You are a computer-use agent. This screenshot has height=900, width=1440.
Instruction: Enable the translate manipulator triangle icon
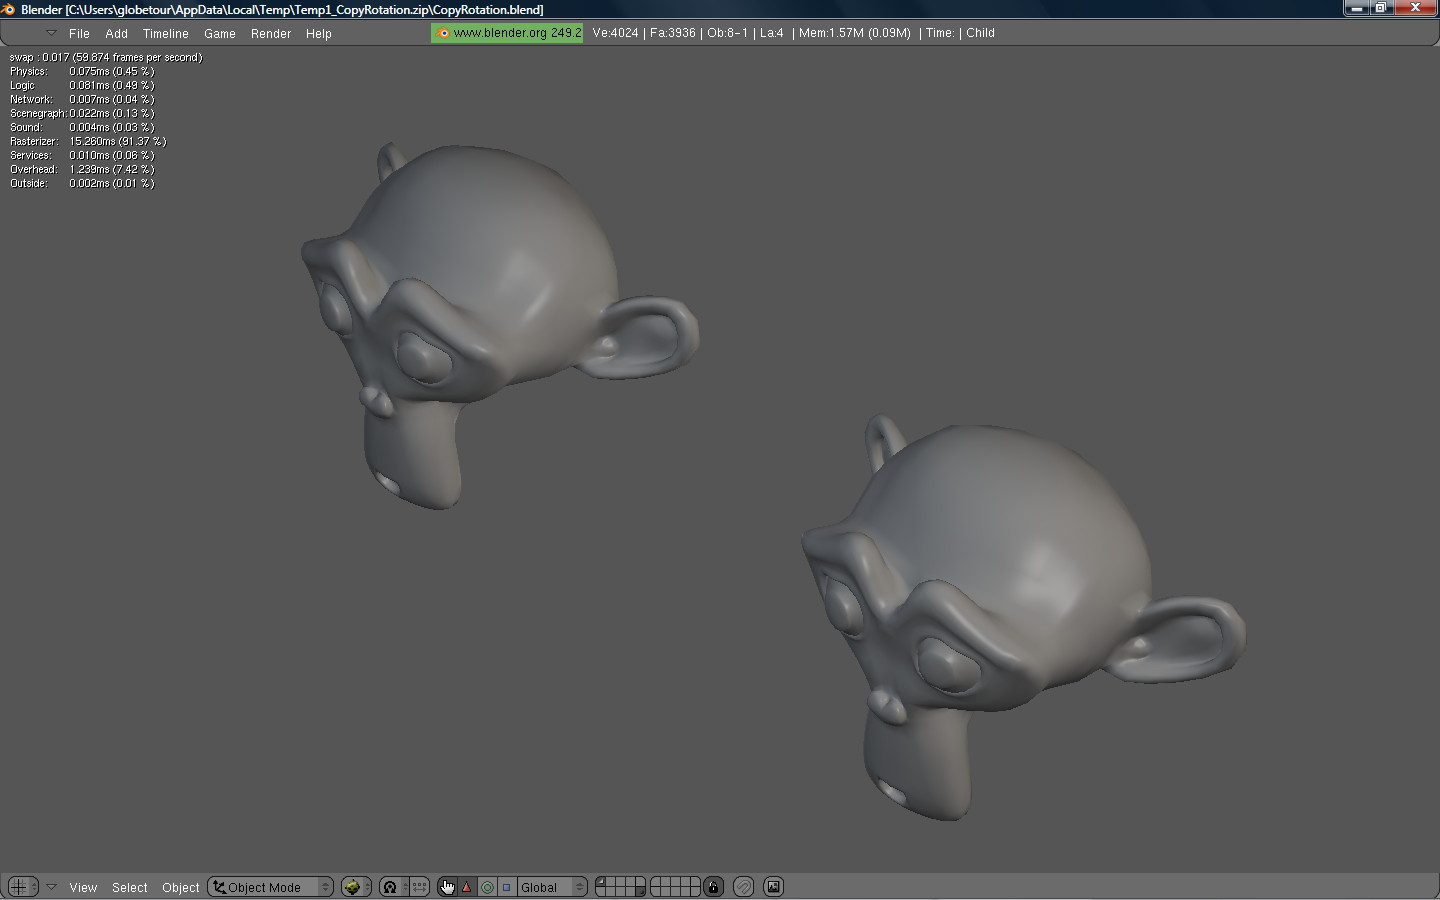tap(467, 887)
